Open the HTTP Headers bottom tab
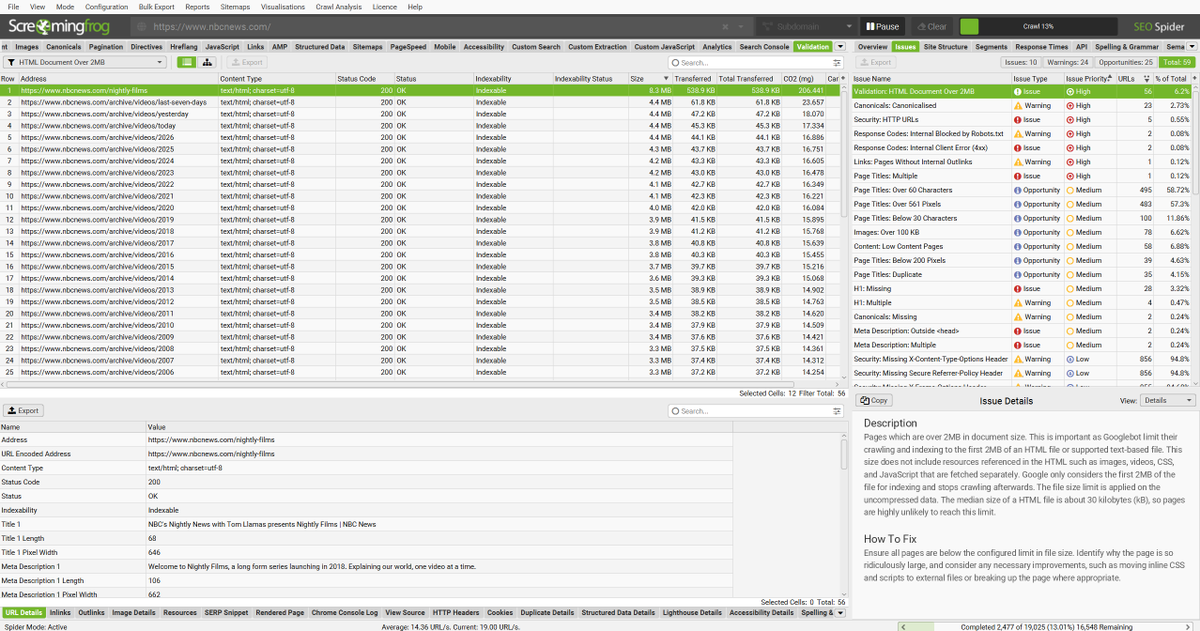 [456, 613]
